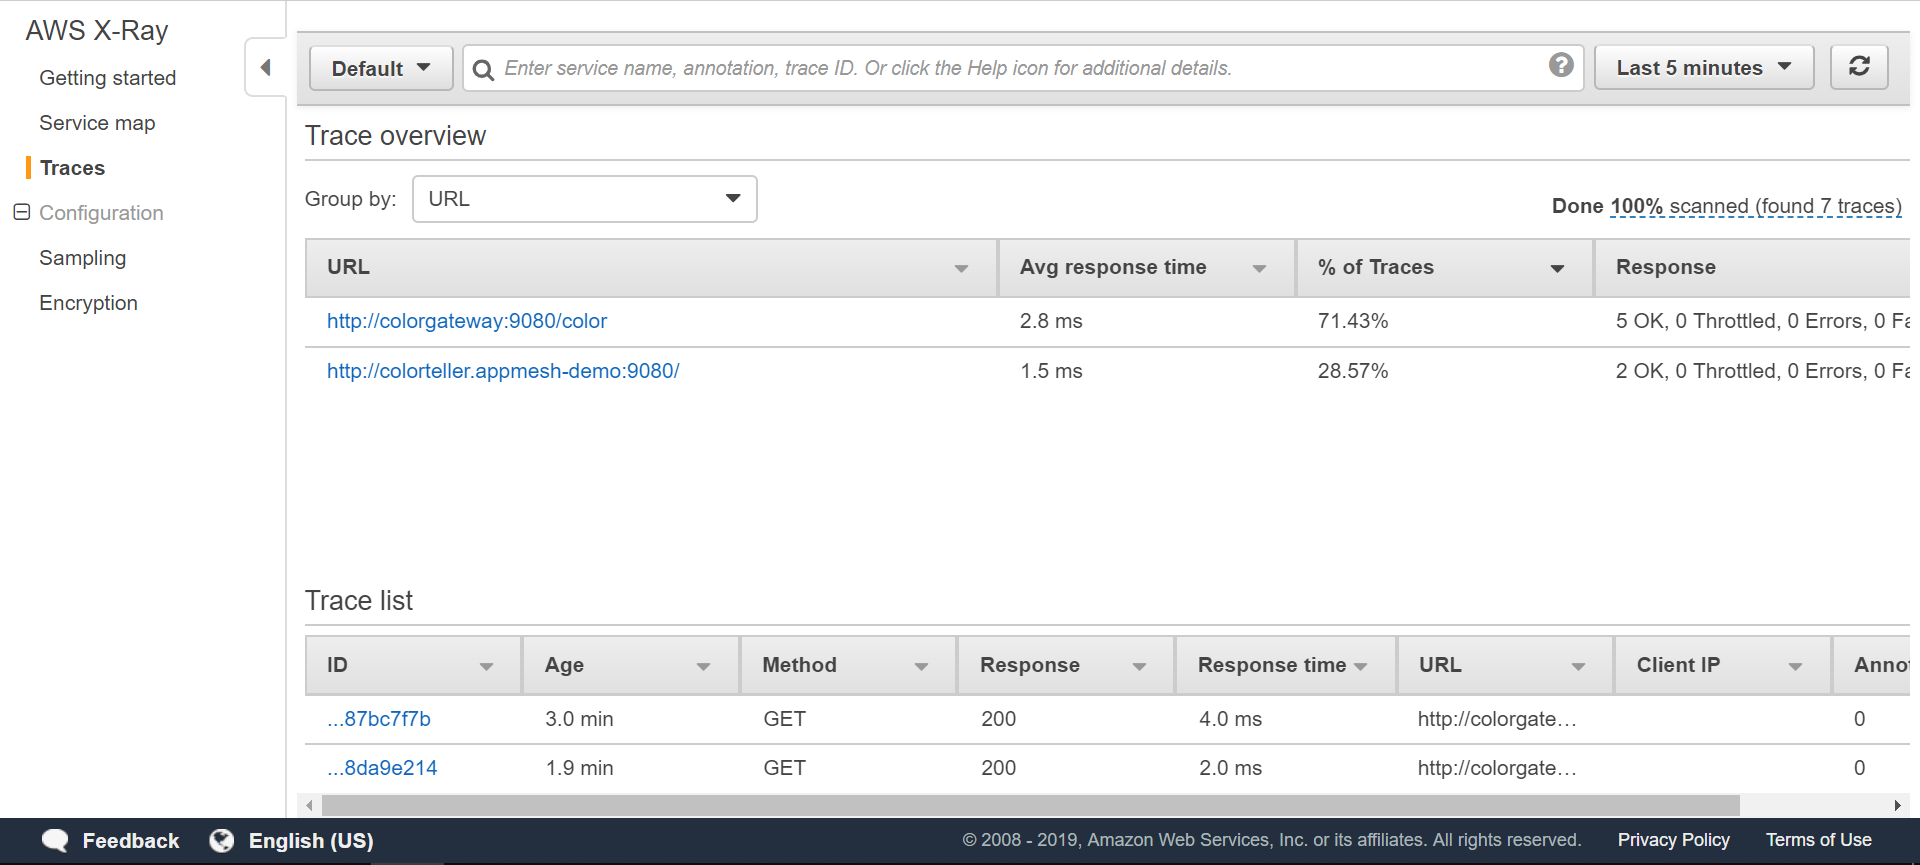
Task: Open the search help question icon
Action: pos(1561,65)
